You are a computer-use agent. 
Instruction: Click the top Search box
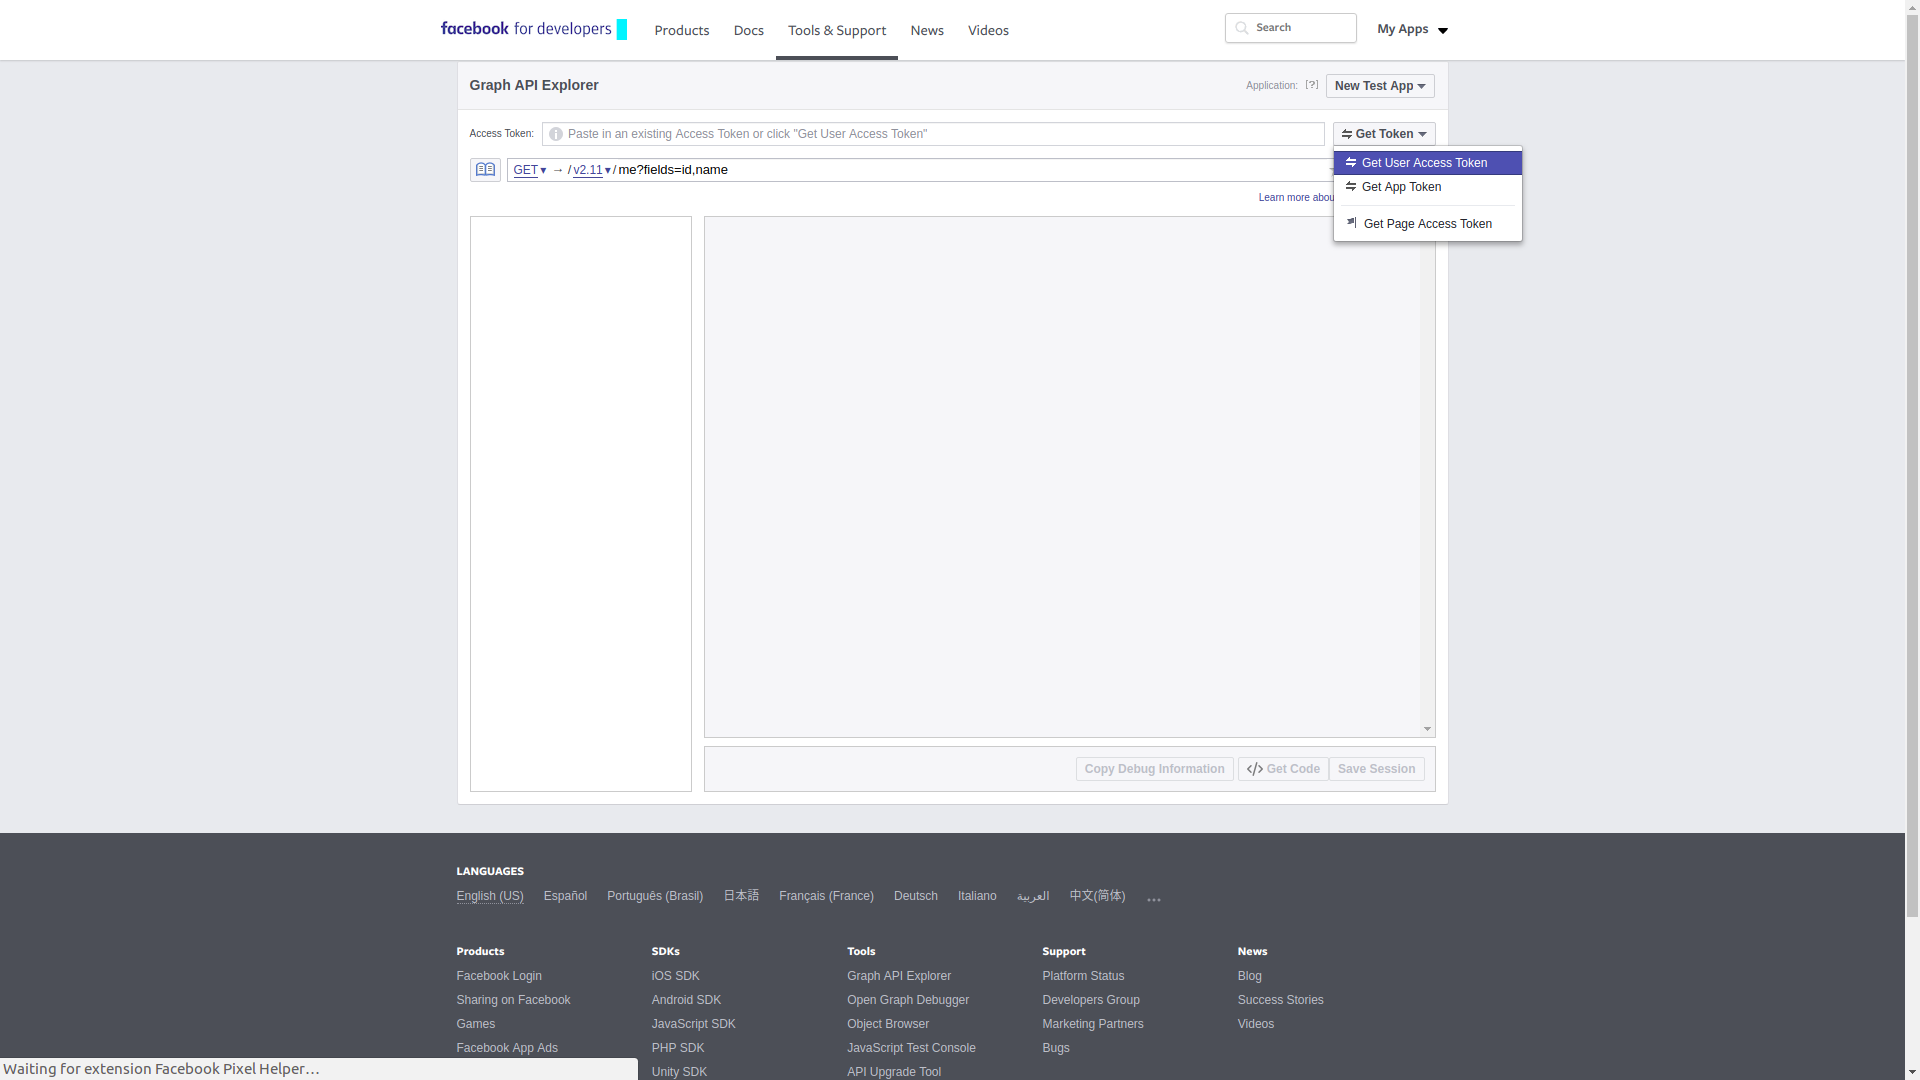pos(1291,28)
